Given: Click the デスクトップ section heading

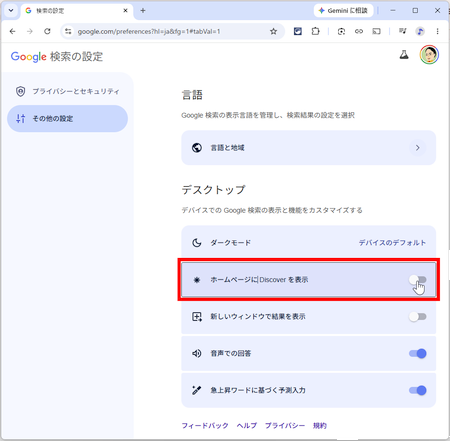Looking at the screenshot, I should pyautogui.click(x=213, y=190).
